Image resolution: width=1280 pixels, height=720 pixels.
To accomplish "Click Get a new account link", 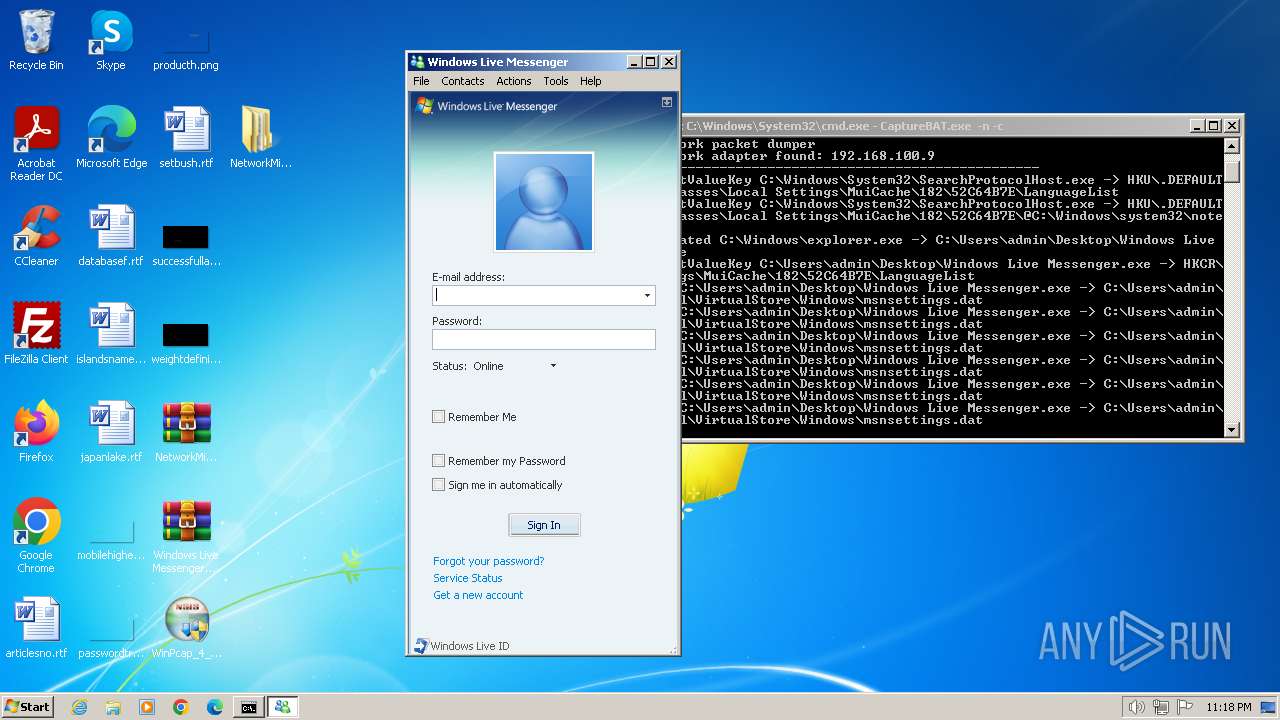I will (478, 595).
